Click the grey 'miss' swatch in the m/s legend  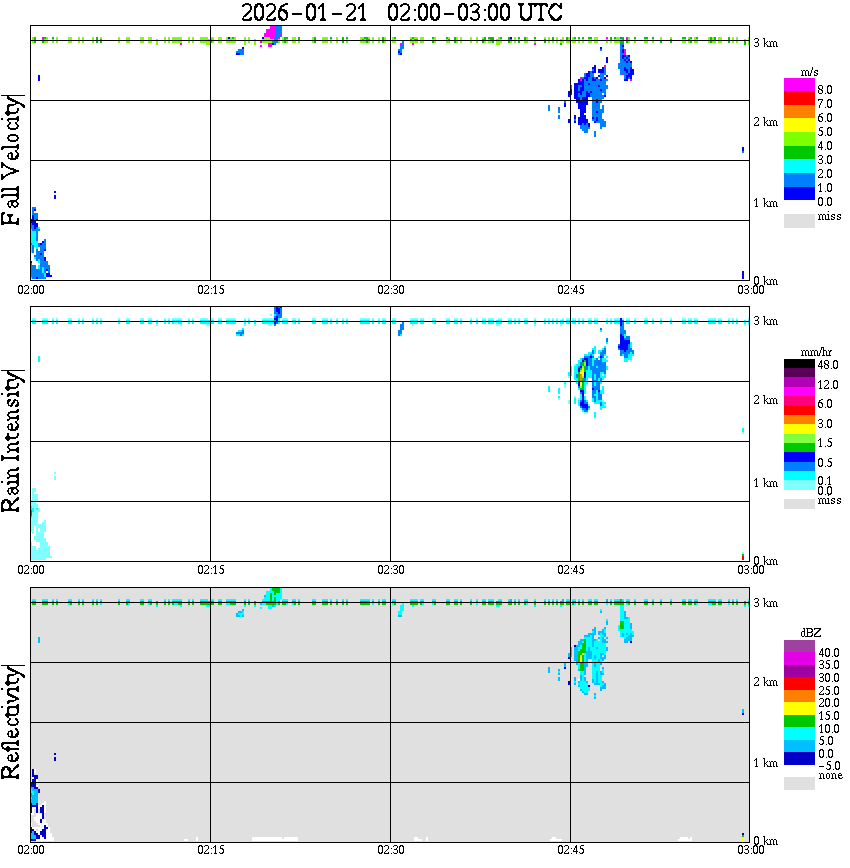click(x=799, y=220)
